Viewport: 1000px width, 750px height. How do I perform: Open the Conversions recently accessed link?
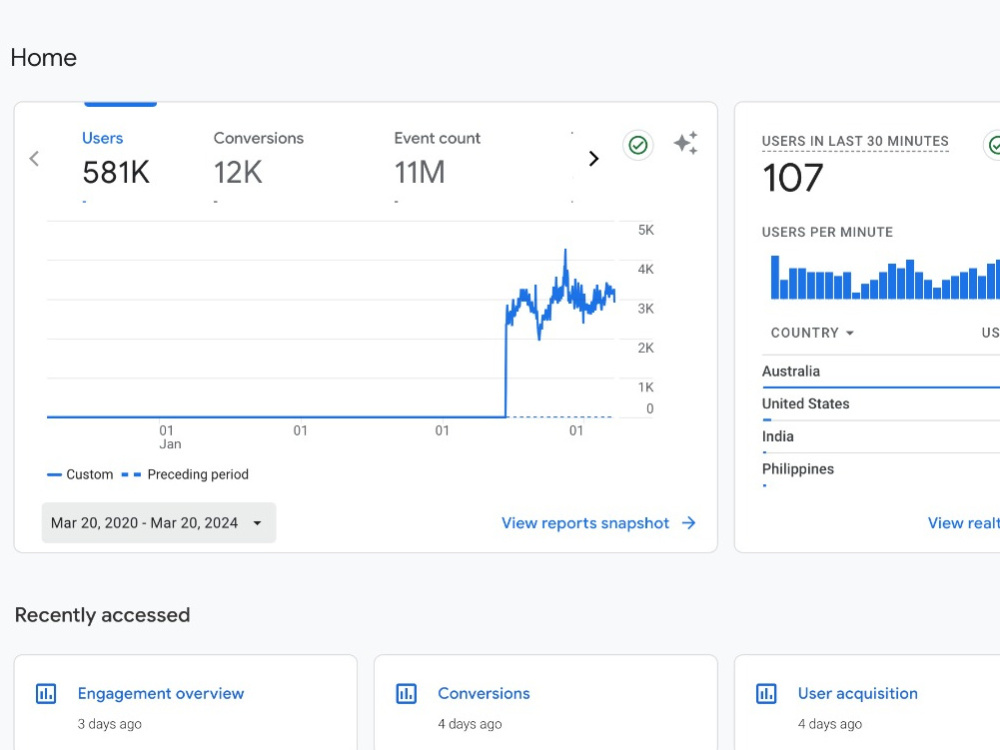coord(483,693)
